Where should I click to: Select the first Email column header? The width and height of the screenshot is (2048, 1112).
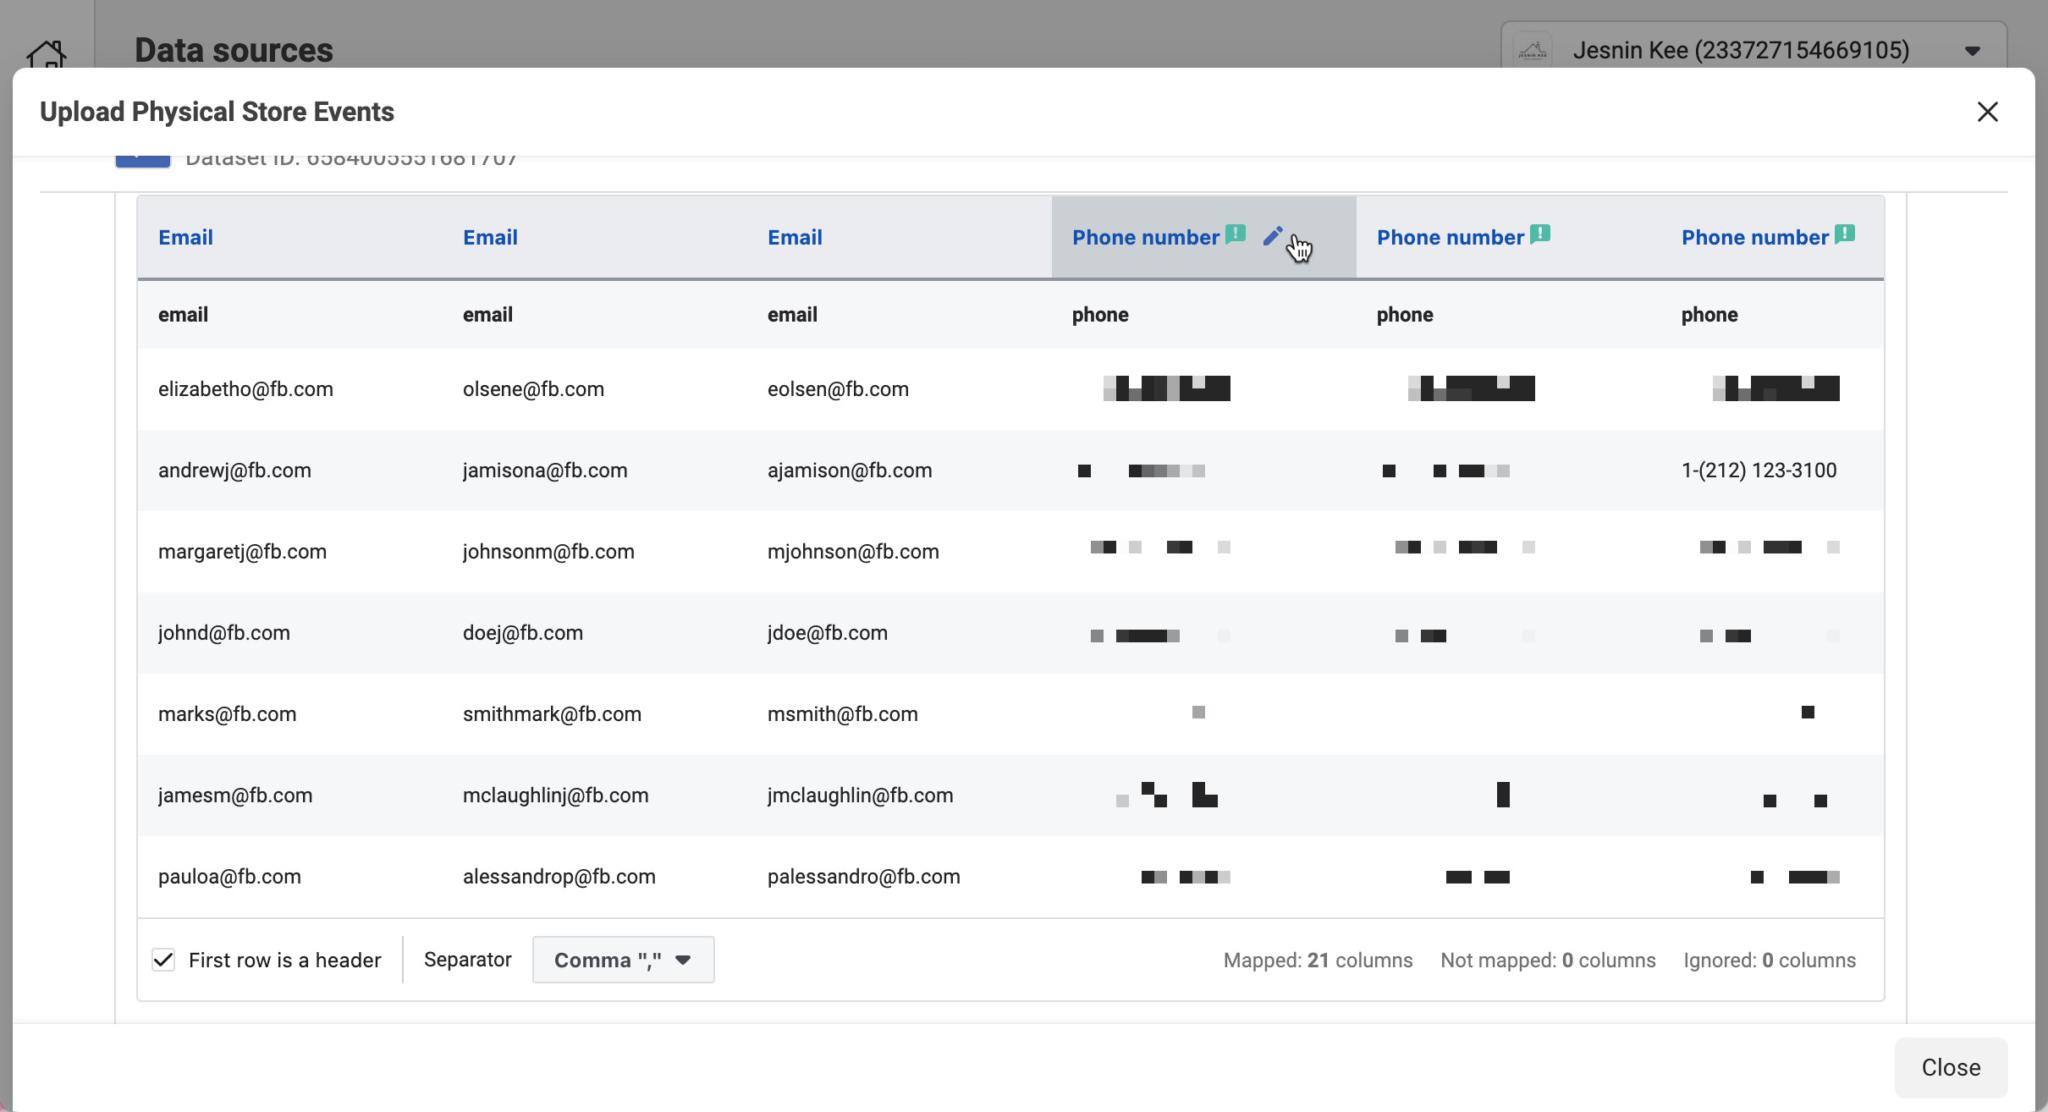[186, 237]
